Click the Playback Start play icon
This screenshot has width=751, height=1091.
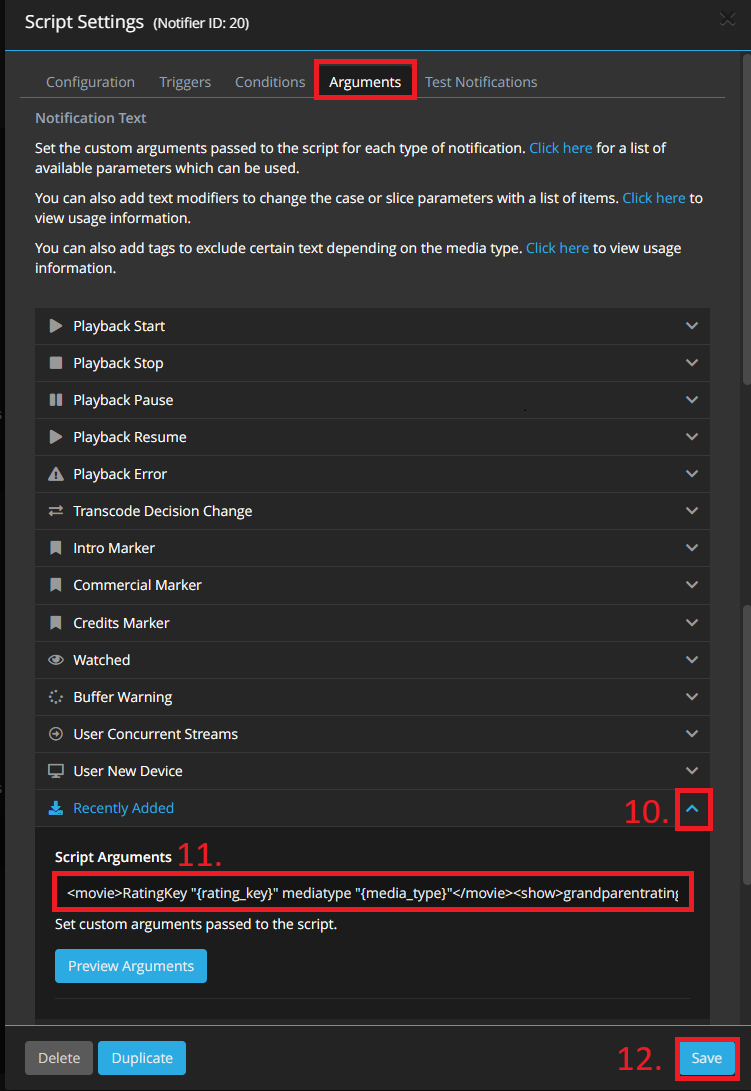click(x=56, y=326)
